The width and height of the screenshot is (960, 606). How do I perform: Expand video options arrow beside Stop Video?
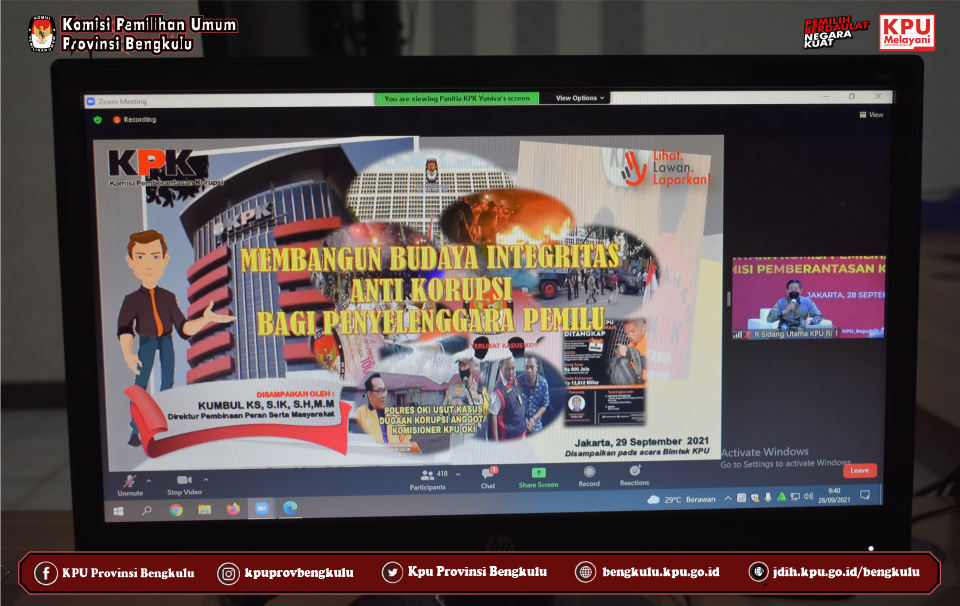tap(206, 480)
